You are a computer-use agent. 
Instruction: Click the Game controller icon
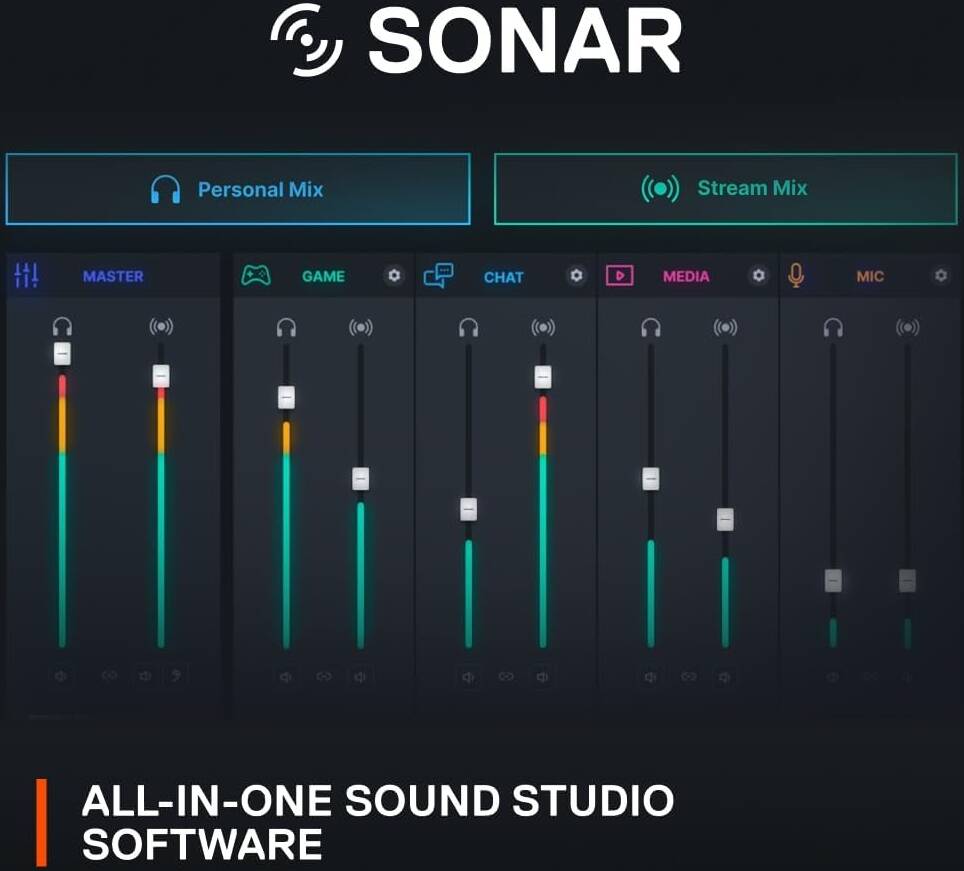(x=256, y=275)
